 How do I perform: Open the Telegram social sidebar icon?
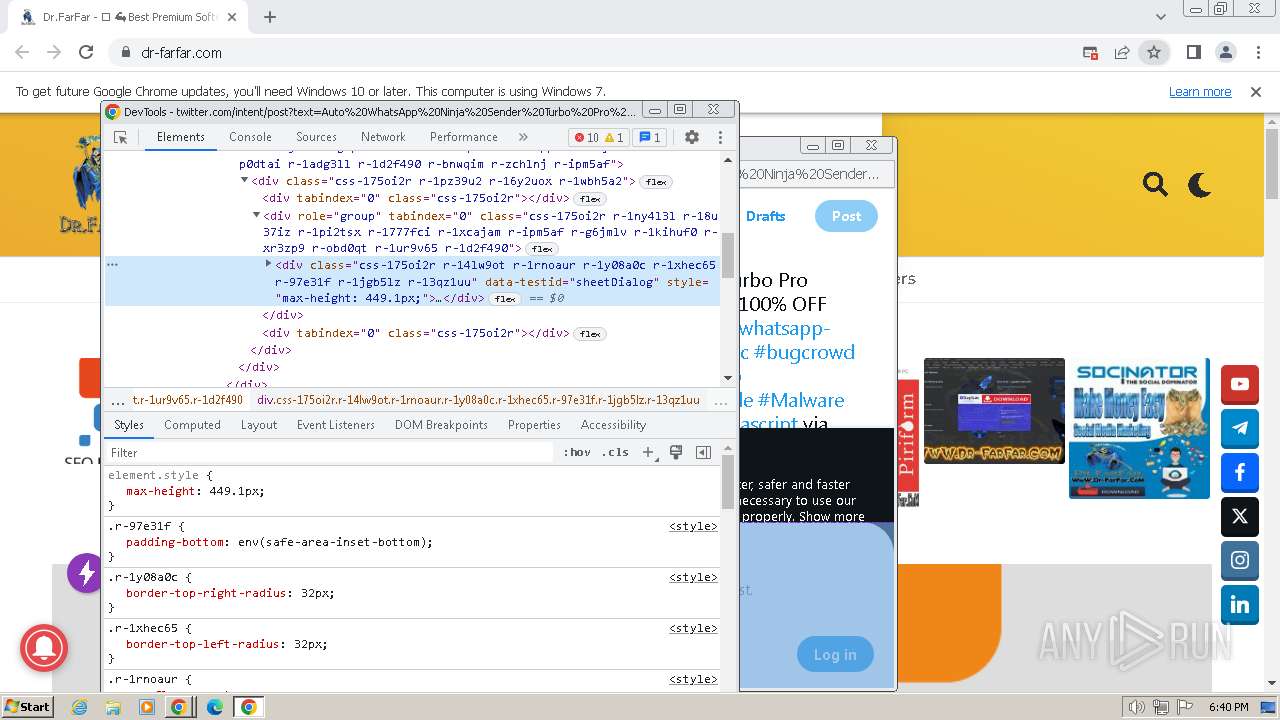coord(1240,428)
